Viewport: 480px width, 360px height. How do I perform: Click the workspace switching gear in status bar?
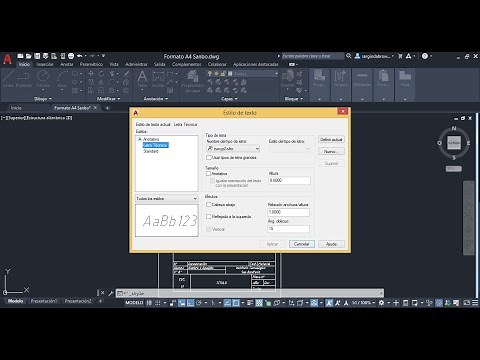381,303
